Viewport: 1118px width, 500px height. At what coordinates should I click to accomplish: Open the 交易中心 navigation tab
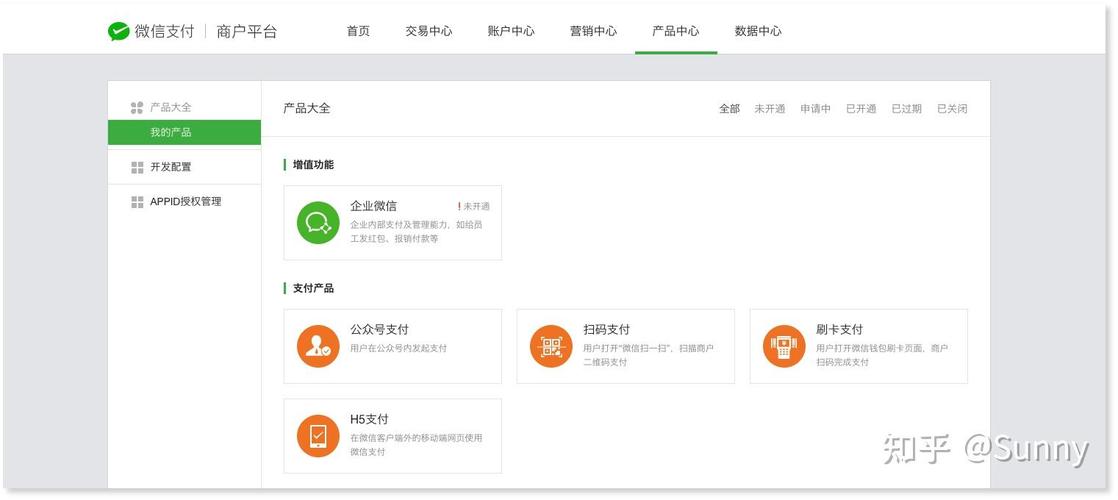[x=429, y=31]
